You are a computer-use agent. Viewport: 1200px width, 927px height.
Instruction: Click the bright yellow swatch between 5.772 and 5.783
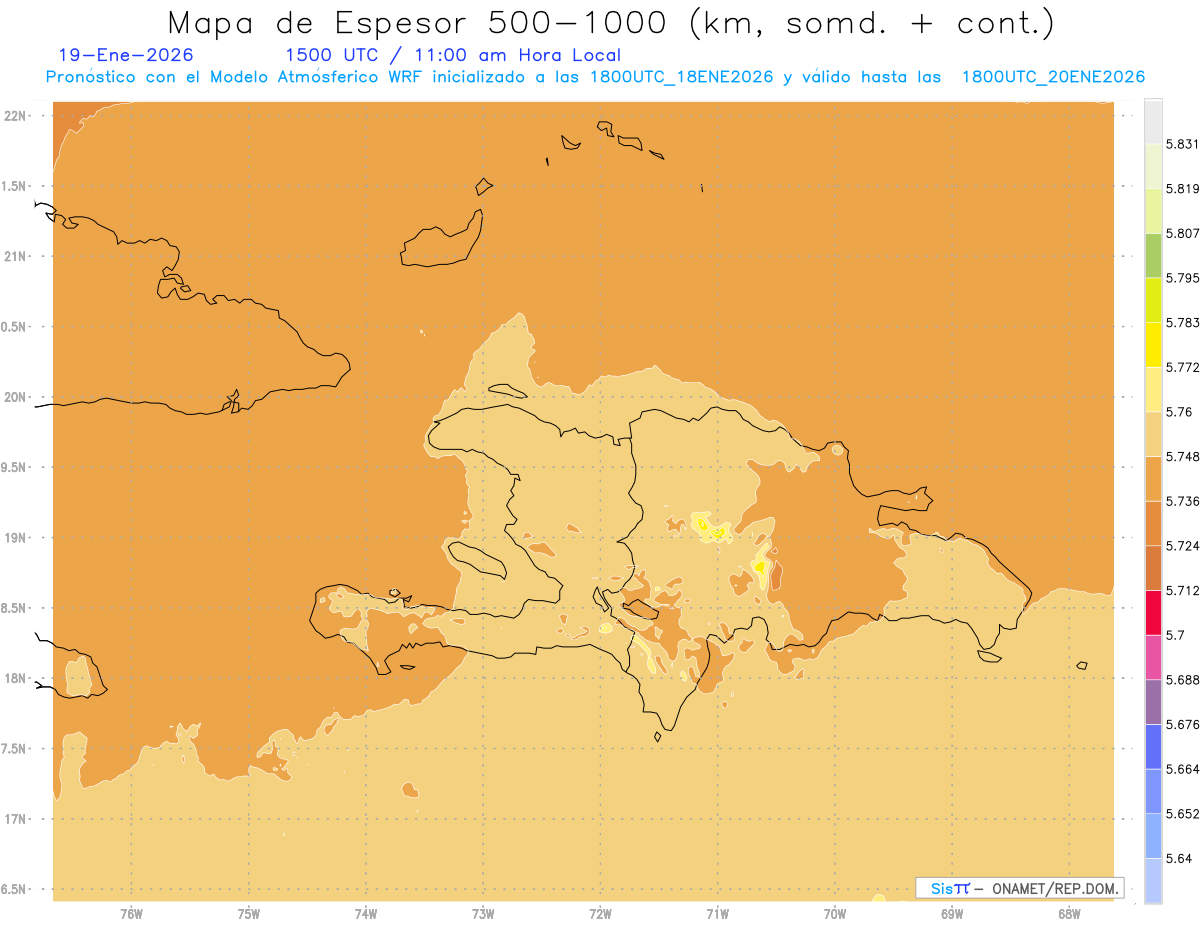[x=1153, y=344]
